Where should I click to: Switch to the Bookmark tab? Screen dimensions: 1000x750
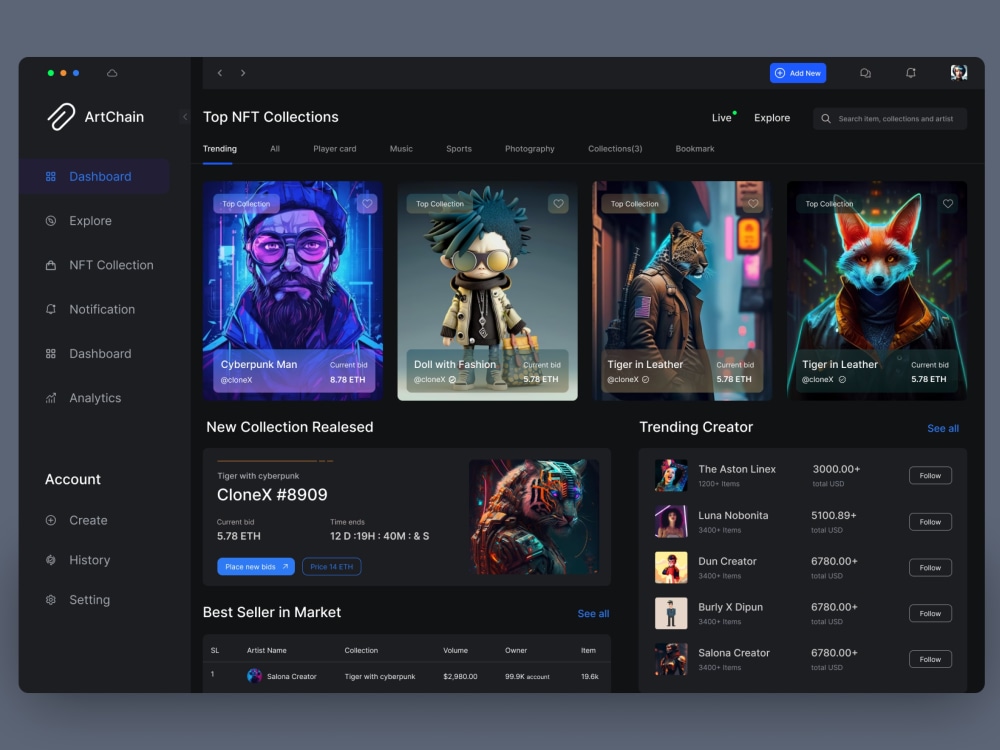coord(695,149)
